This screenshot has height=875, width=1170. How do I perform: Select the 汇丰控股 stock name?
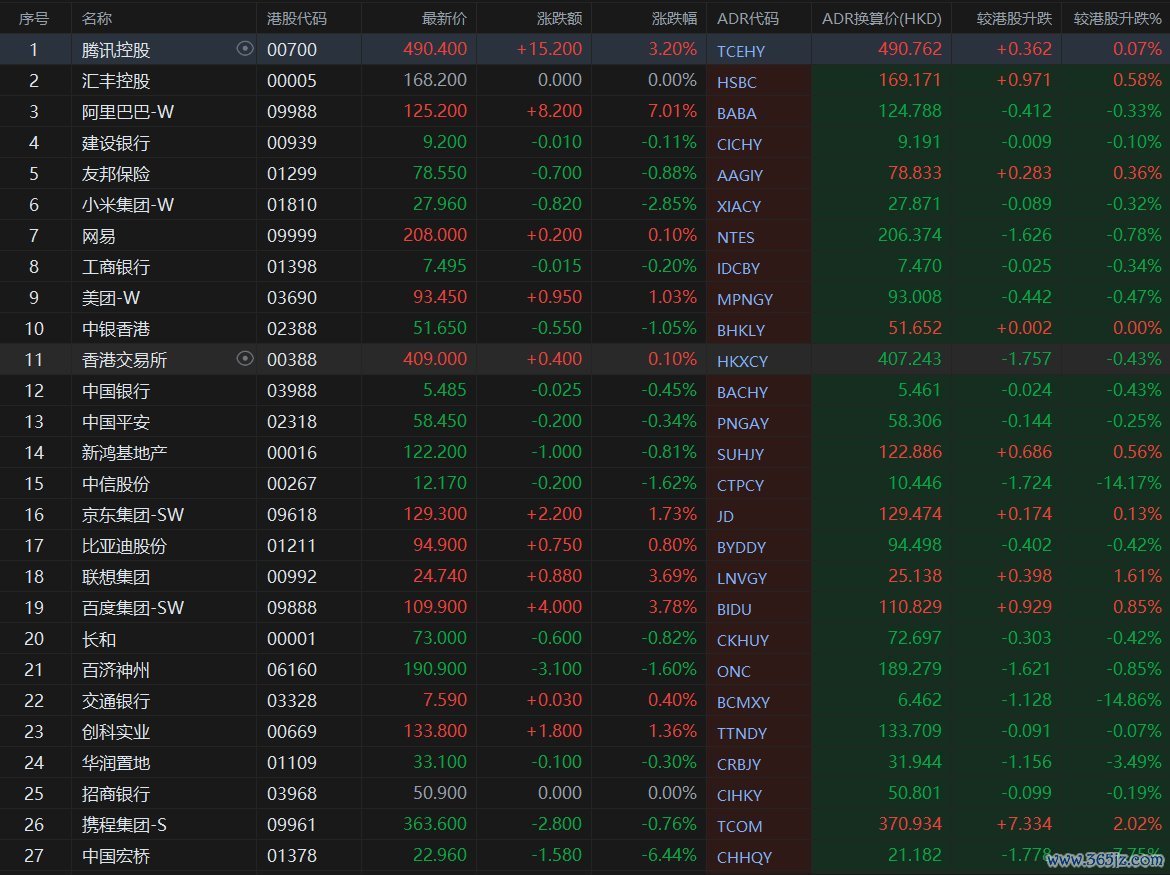(116, 81)
